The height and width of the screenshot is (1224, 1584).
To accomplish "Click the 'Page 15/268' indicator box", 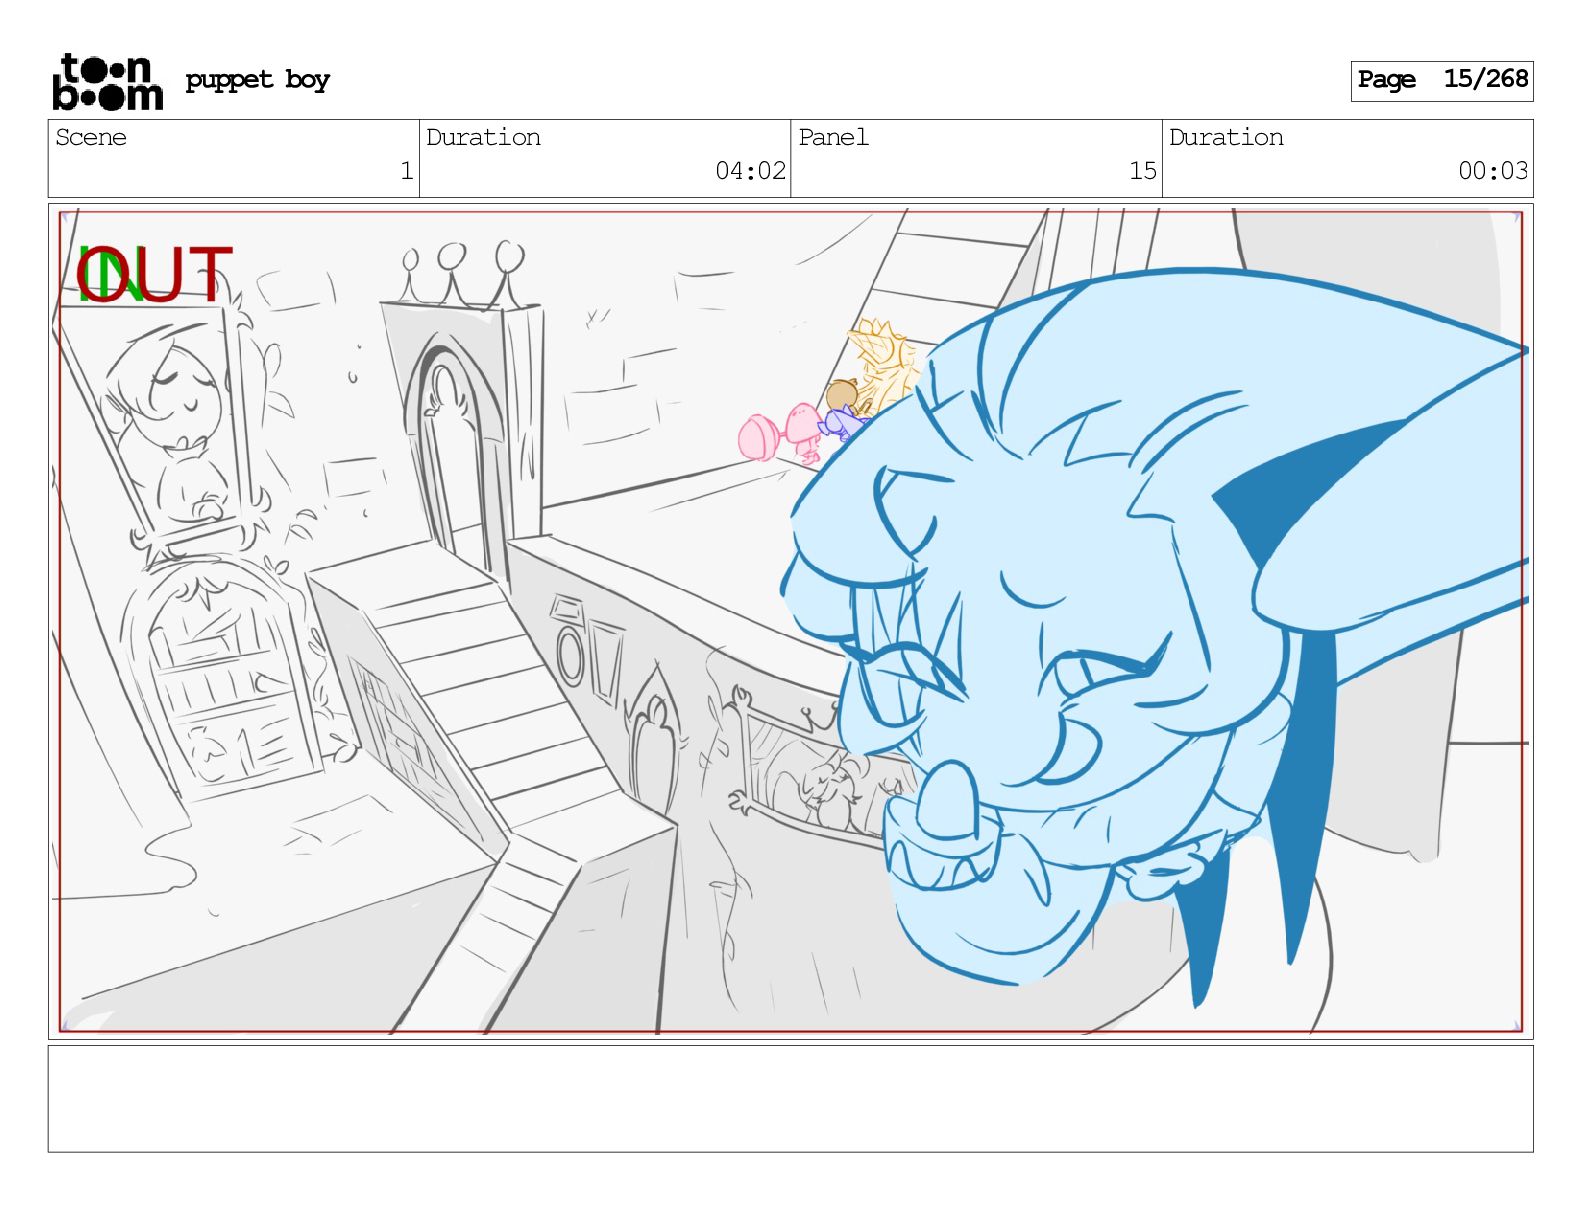I will tap(1441, 80).
